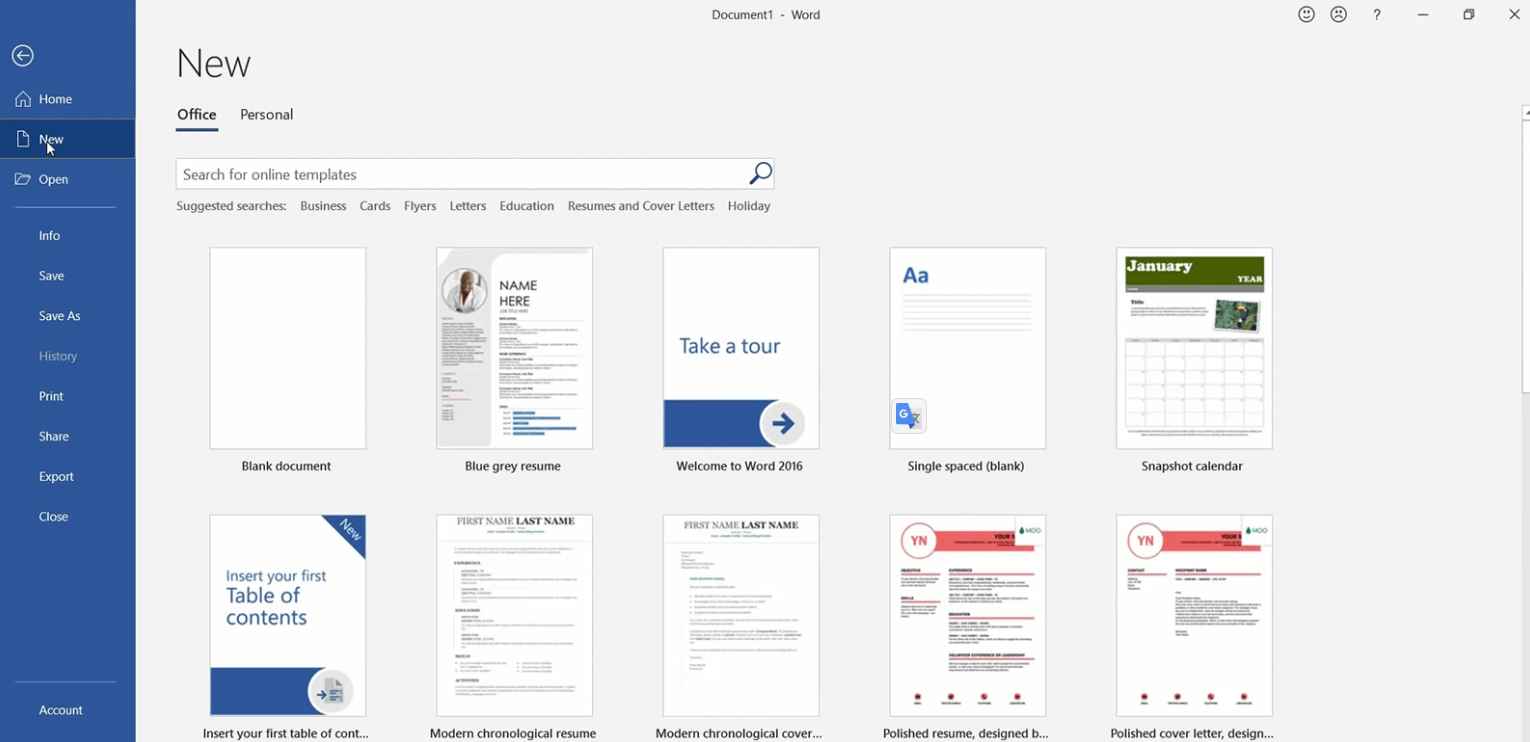Search suggested Business templates
This screenshot has height=742, width=1530.
click(x=323, y=206)
